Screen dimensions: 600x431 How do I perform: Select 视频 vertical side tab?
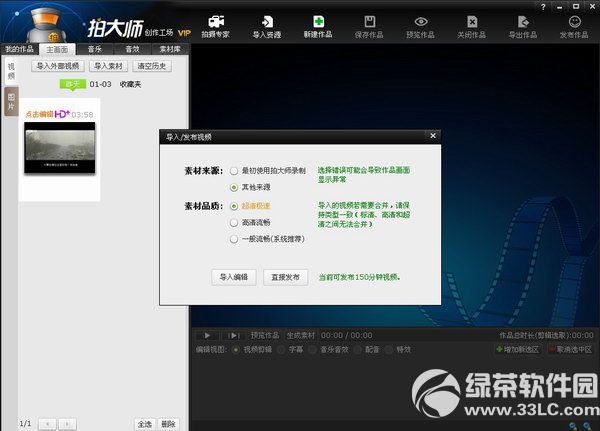point(11,71)
